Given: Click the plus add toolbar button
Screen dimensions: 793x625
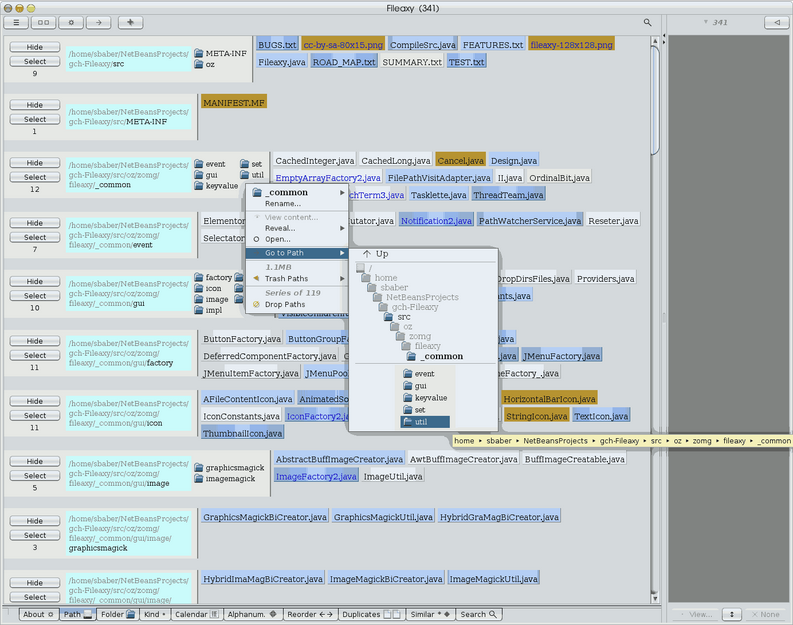Looking at the screenshot, I should pyautogui.click(x=130, y=22).
